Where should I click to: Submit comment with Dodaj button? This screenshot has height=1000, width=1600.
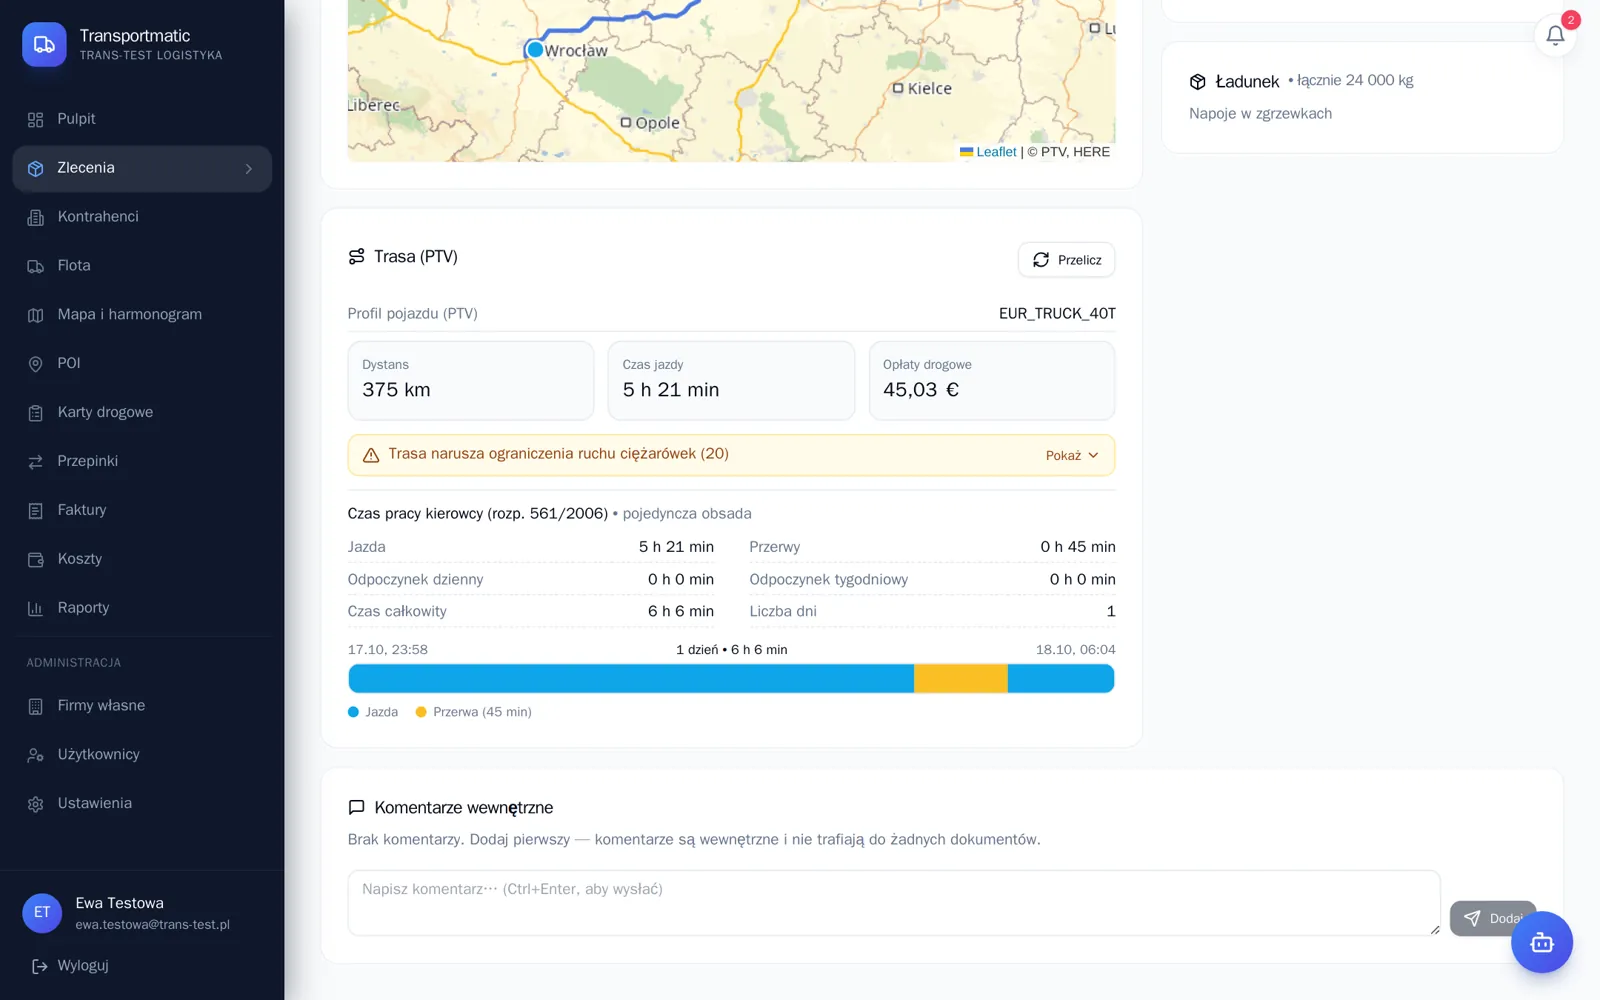click(1492, 918)
